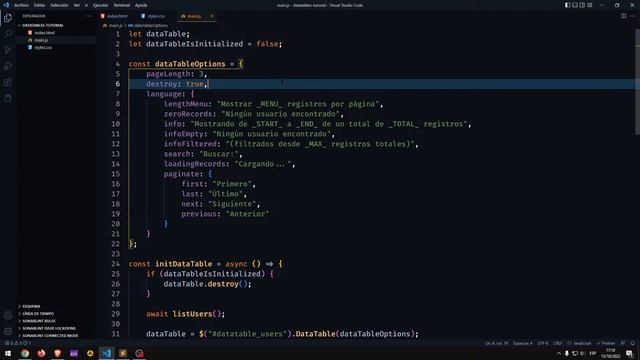Click the editor vertical scrollbar
Image resolution: width=640 pixels, height=360 pixels.
pyautogui.click(x=637, y=82)
